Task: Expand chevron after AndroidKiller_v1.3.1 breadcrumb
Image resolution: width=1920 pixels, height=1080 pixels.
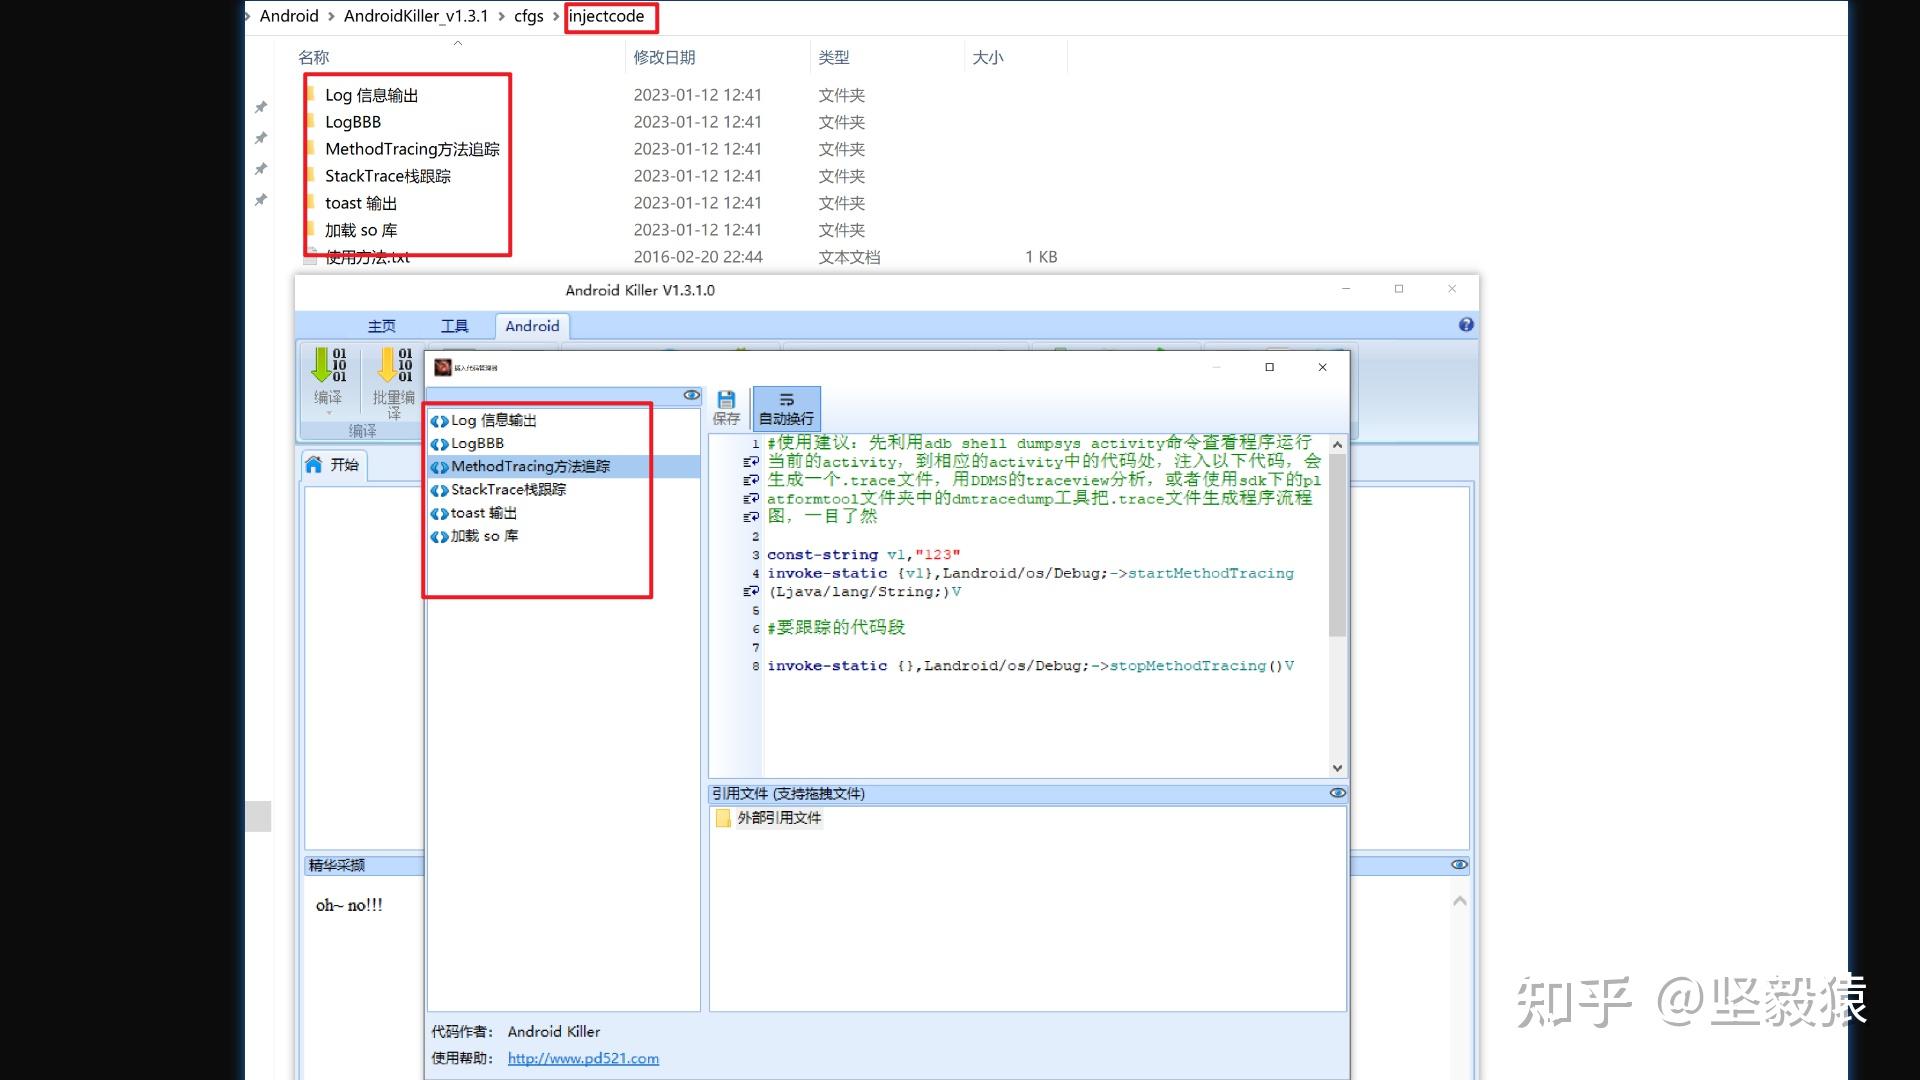Action: point(501,16)
